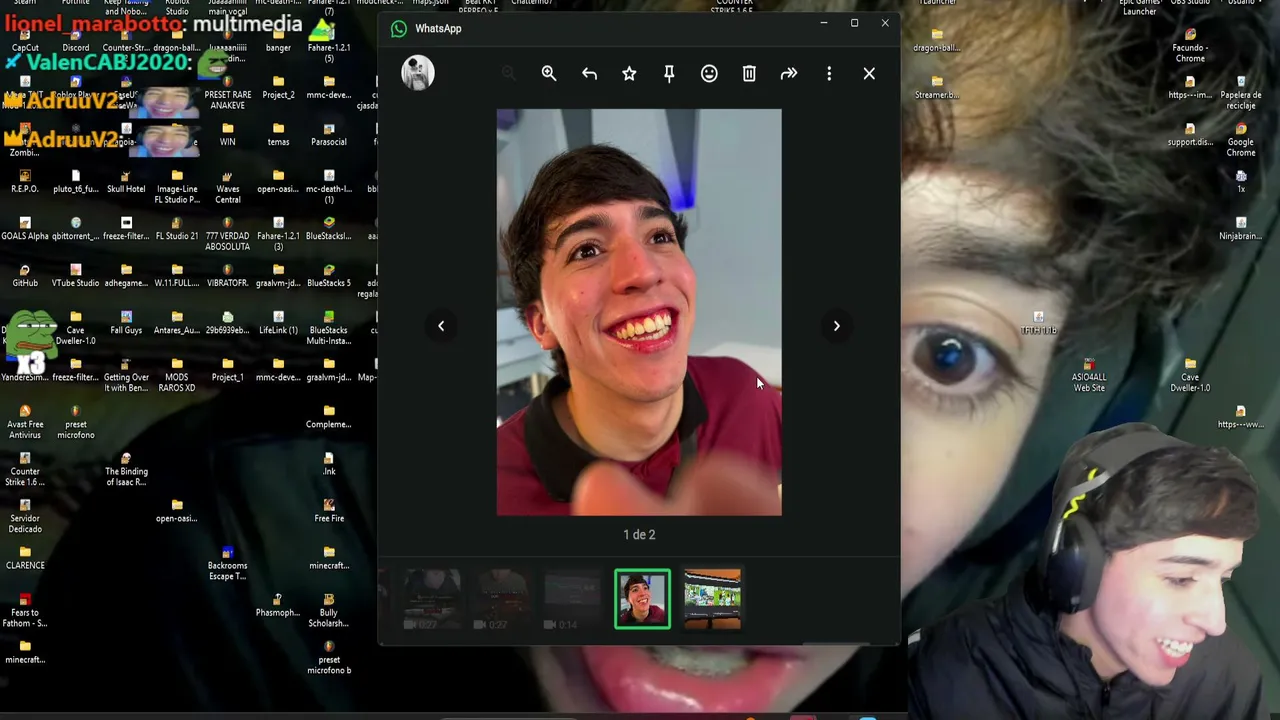Launch Bully Scholarship shortcut

(329, 609)
